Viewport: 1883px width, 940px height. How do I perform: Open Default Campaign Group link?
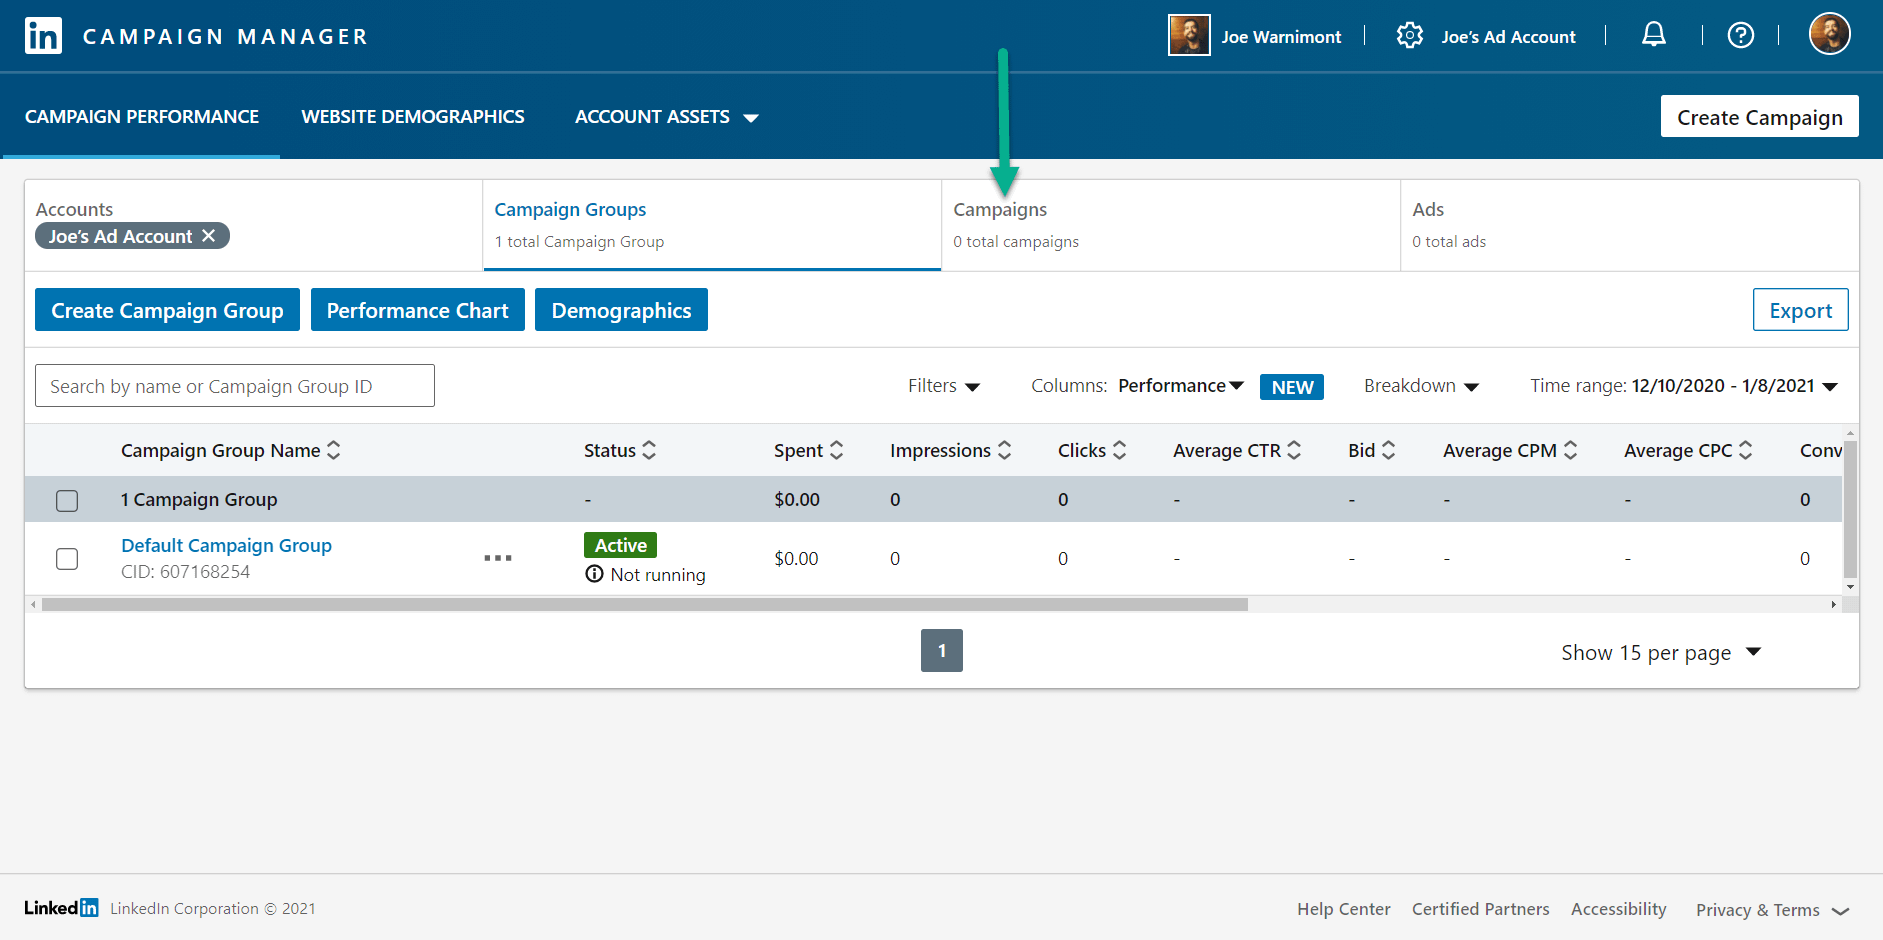pyautogui.click(x=226, y=545)
